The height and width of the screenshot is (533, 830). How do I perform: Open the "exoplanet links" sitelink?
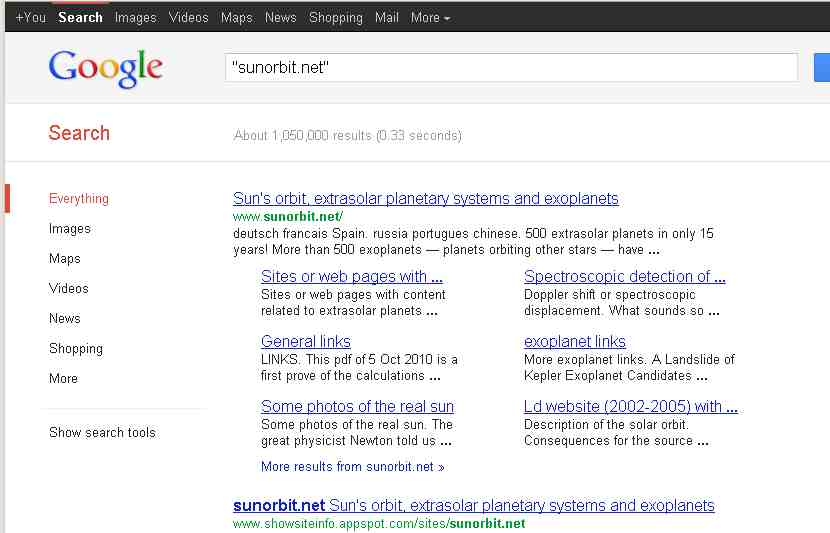(x=574, y=341)
